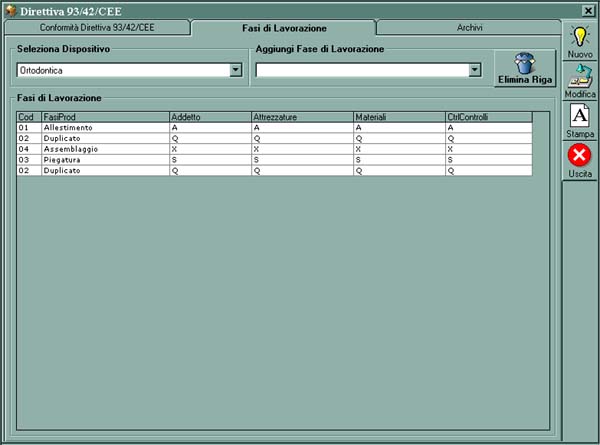Open the Archivi tab
Image resolution: width=600 pixels, height=445 pixels.
pos(469,28)
